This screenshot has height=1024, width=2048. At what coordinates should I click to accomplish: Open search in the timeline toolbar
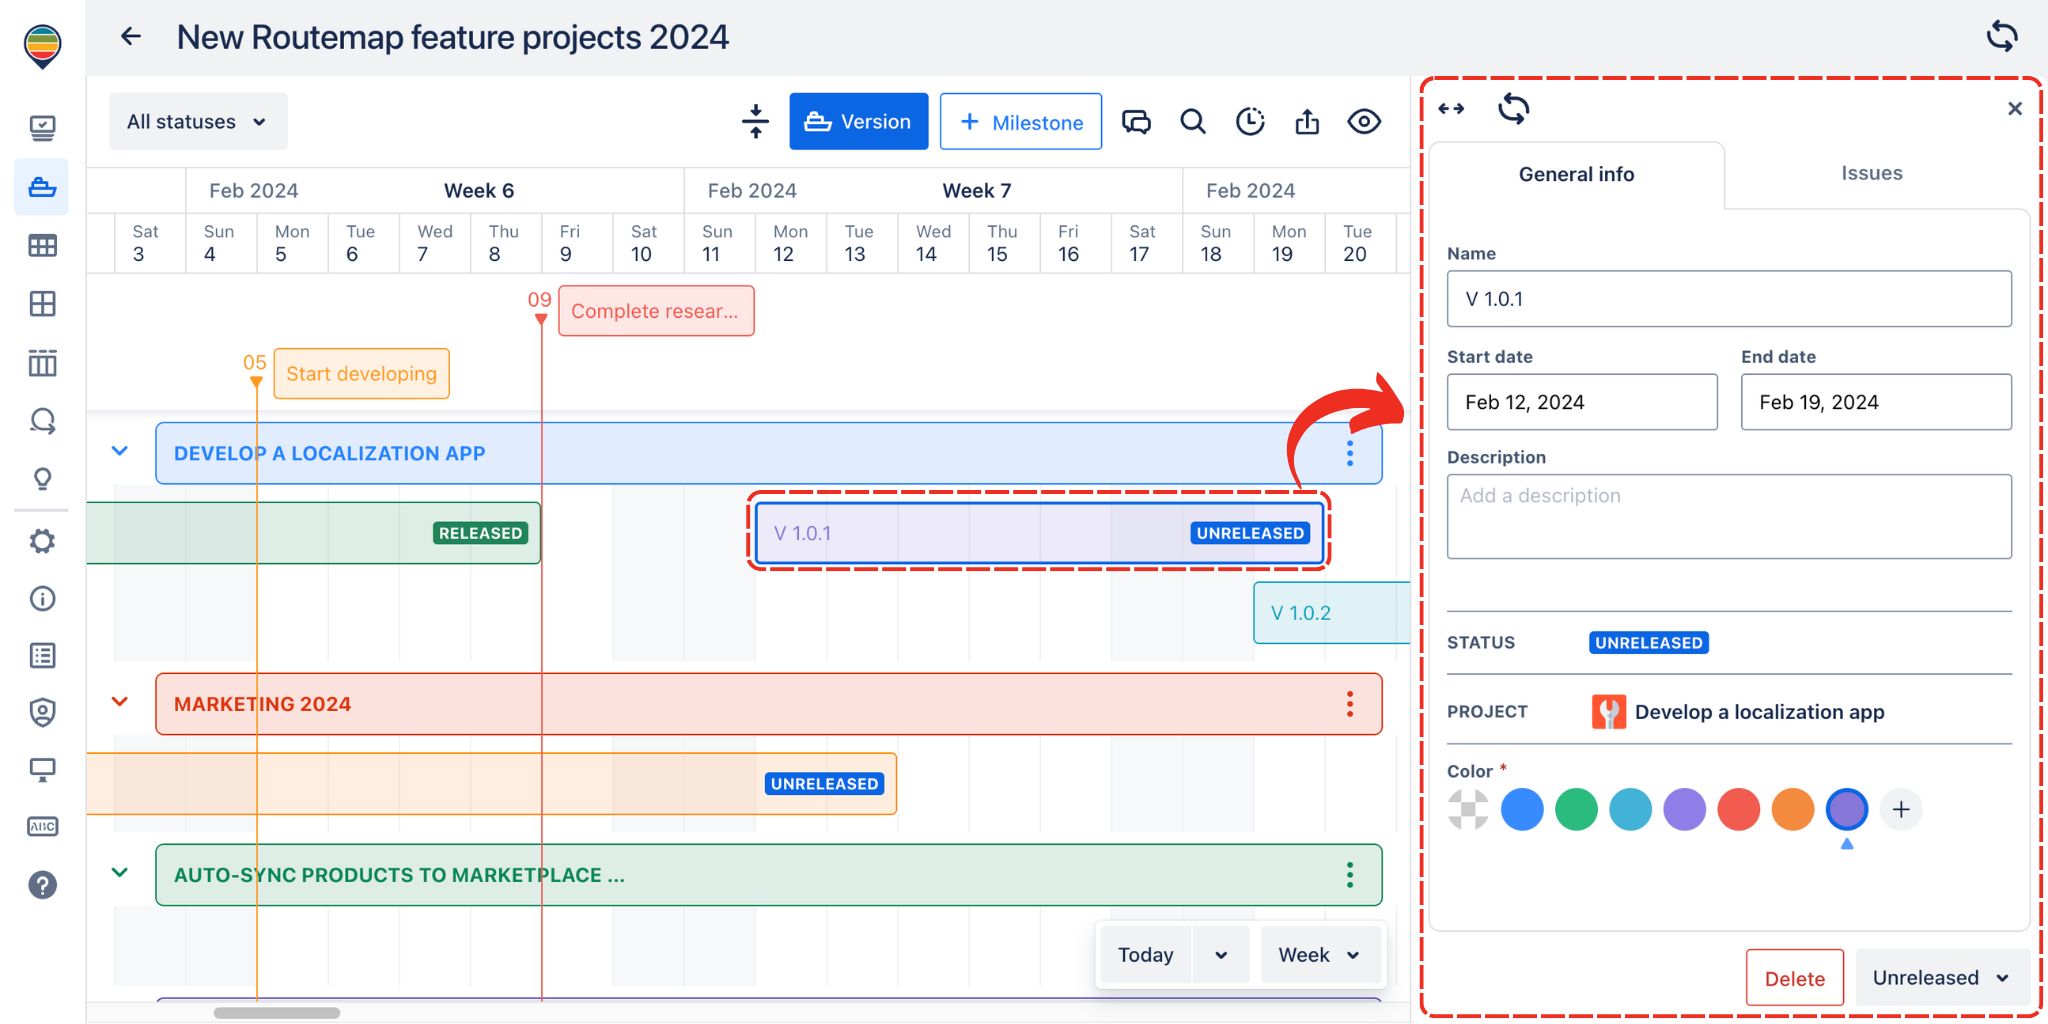coord(1192,121)
